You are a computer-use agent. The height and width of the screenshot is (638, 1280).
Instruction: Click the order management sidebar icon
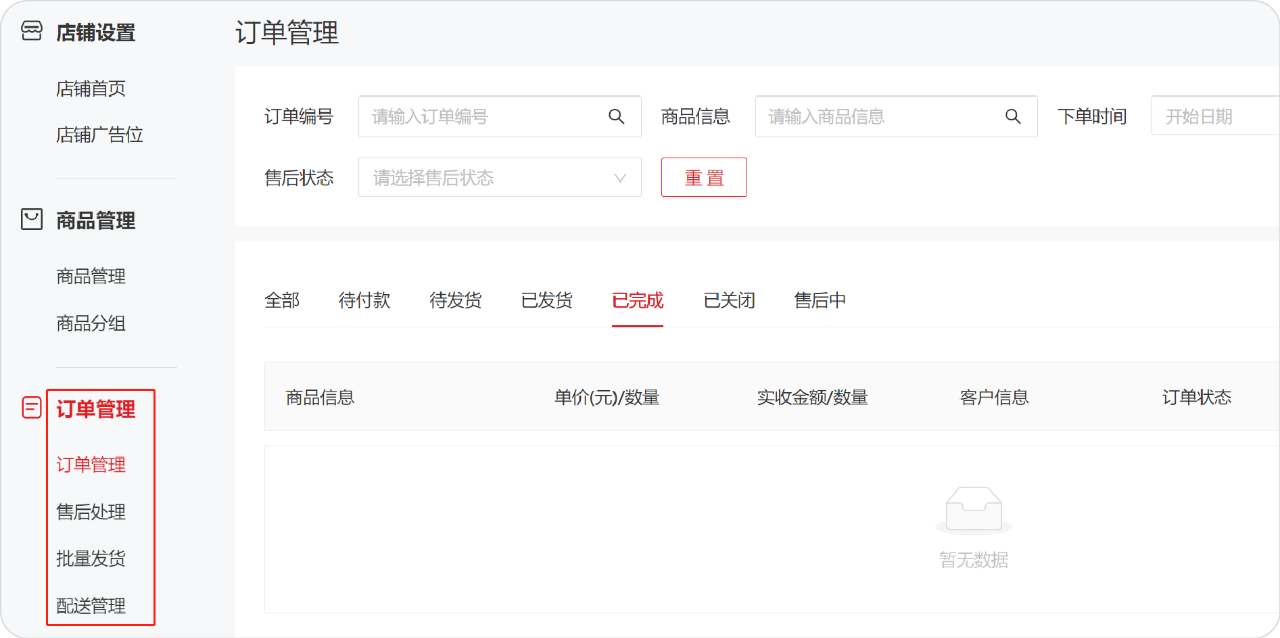32,408
